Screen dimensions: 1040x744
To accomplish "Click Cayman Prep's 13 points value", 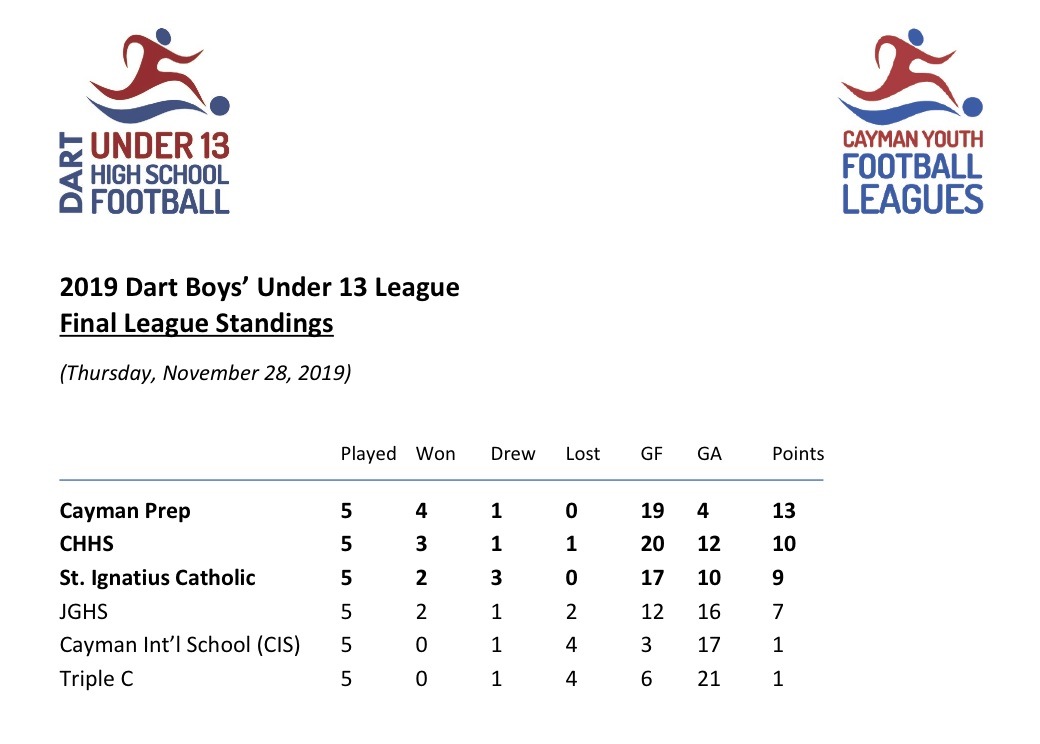I will point(784,511).
